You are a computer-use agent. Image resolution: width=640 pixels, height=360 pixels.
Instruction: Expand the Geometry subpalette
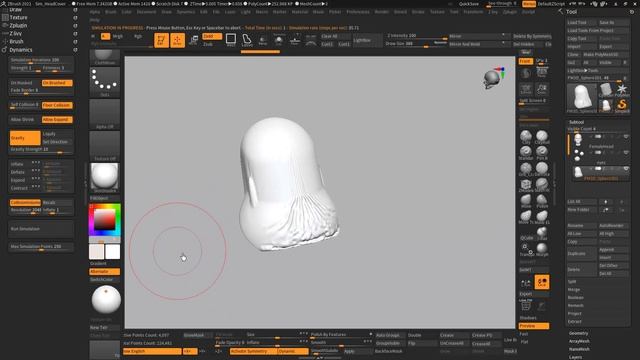coord(578,333)
